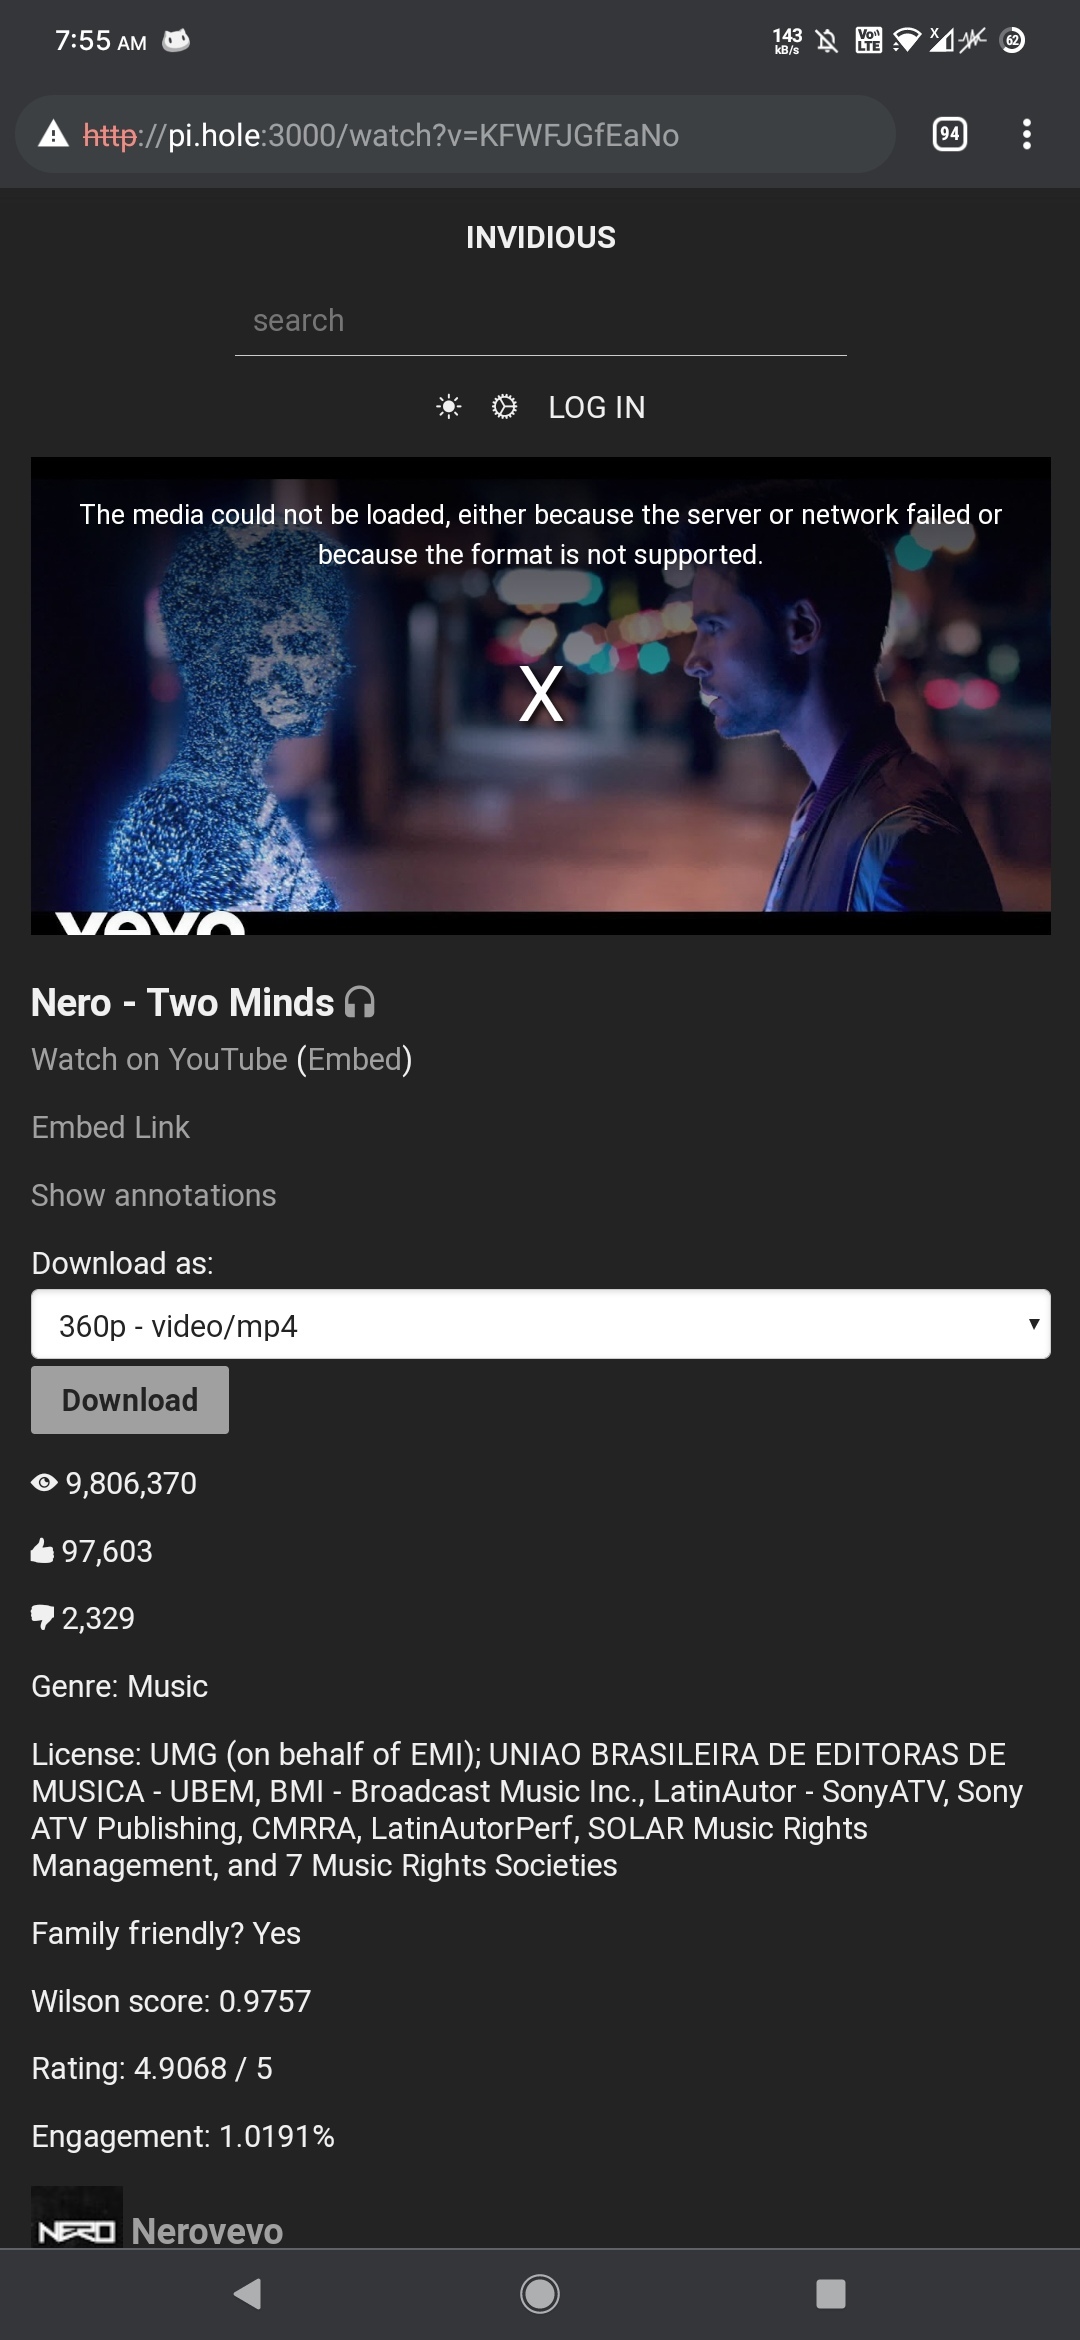Screen dimensions: 1080x2340
Task: Dismiss the media error X in player
Action: click(x=541, y=694)
